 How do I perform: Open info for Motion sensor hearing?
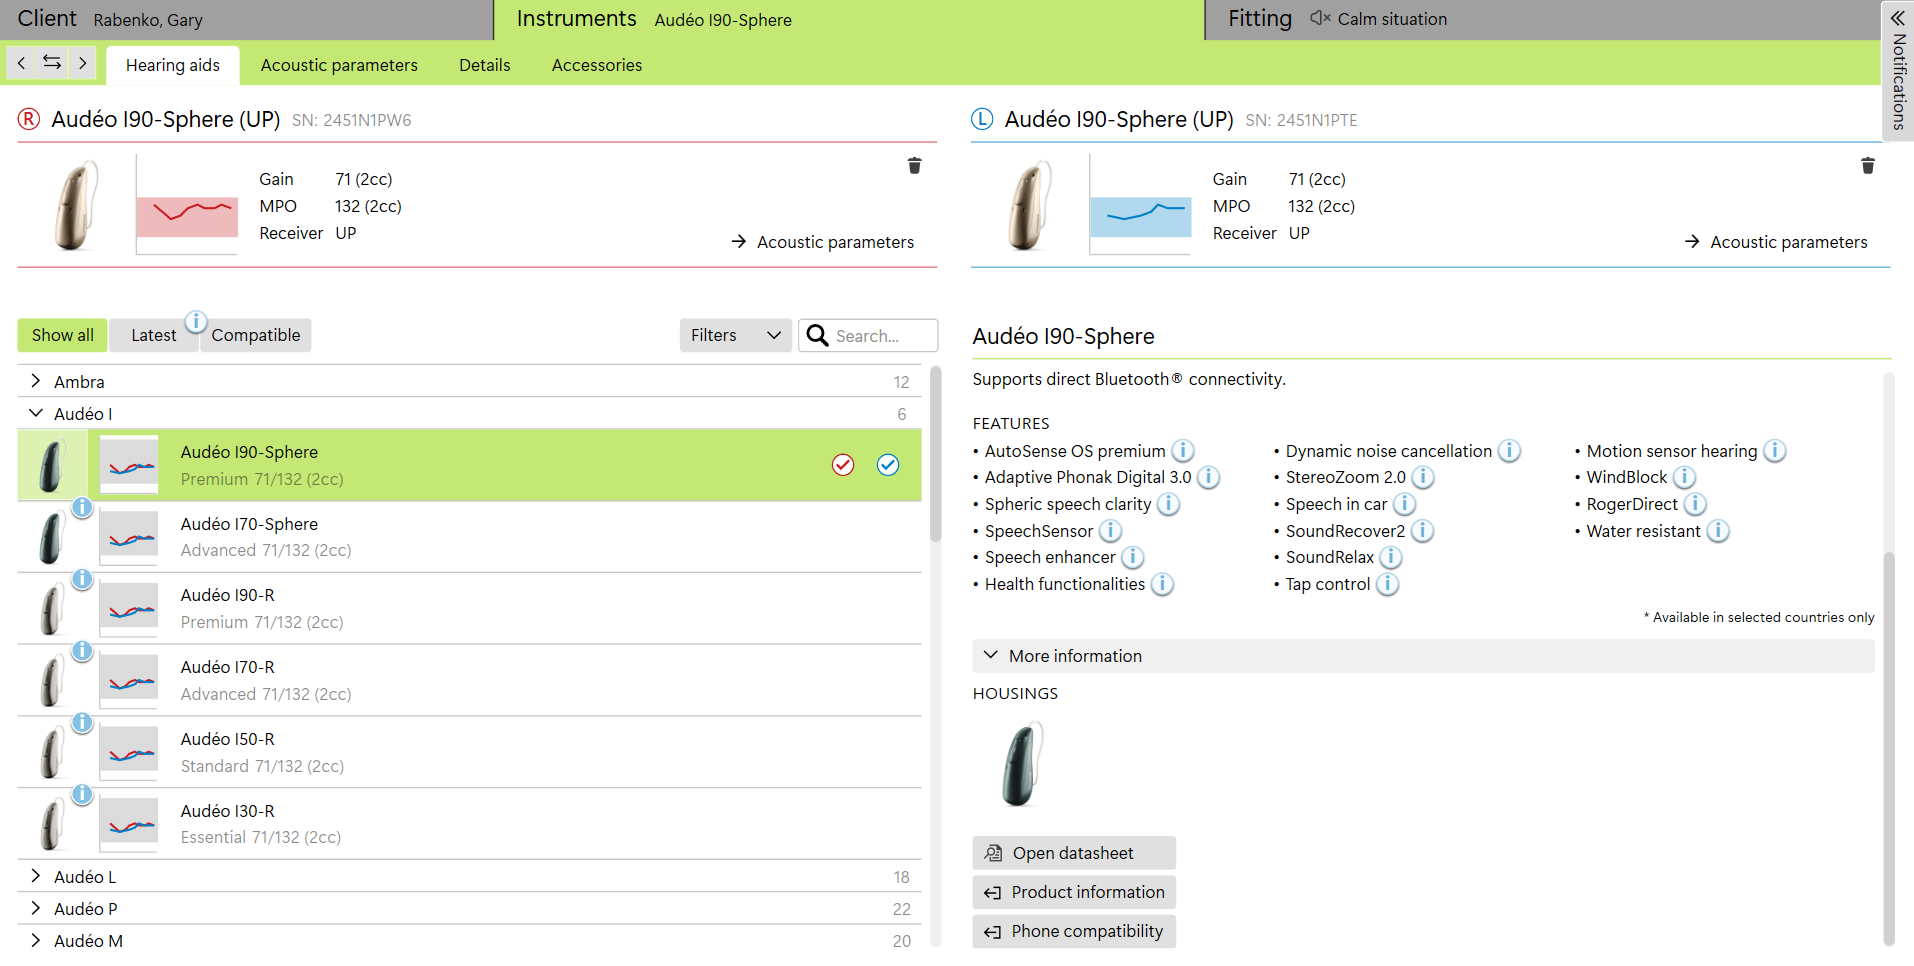1774,451
